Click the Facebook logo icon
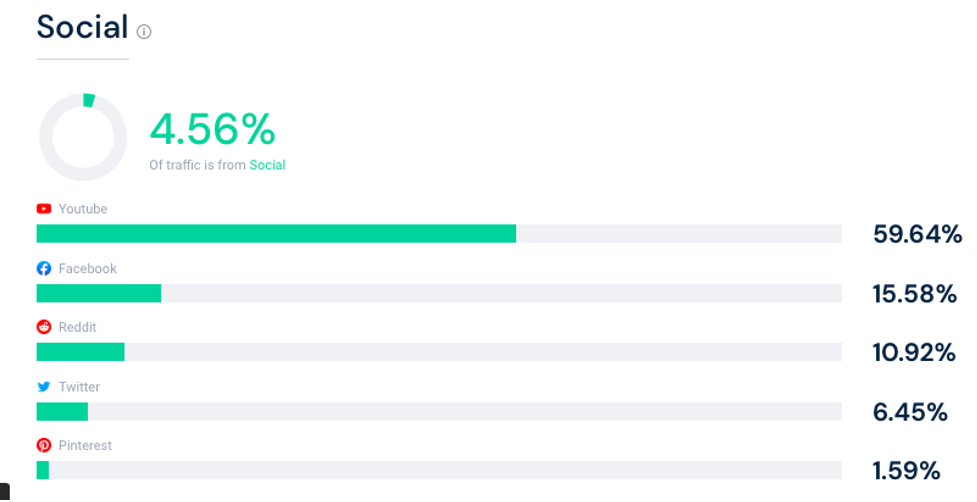This screenshot has width=977, height=502. click(x=44, y=268)
